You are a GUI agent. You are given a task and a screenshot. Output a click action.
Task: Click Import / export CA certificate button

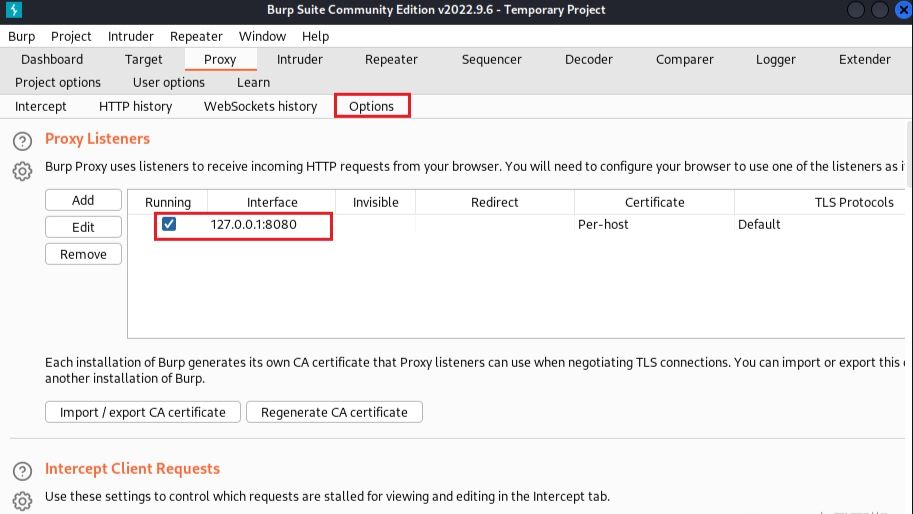point(143,412)
